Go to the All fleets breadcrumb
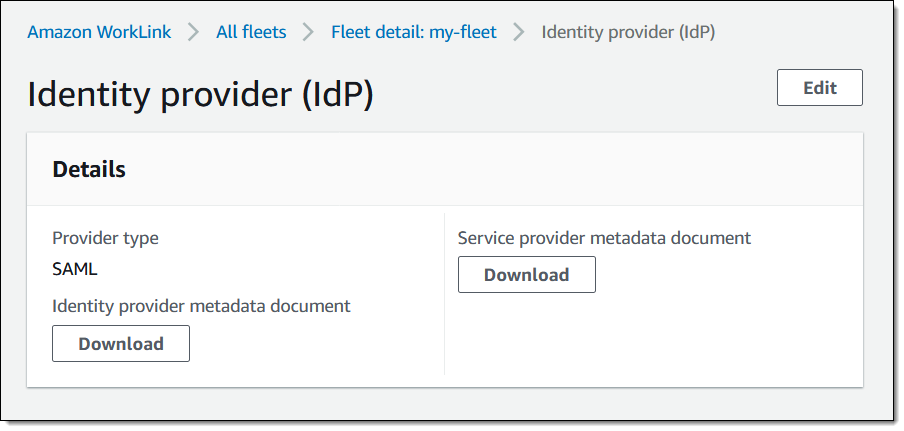 pos(251,32)
